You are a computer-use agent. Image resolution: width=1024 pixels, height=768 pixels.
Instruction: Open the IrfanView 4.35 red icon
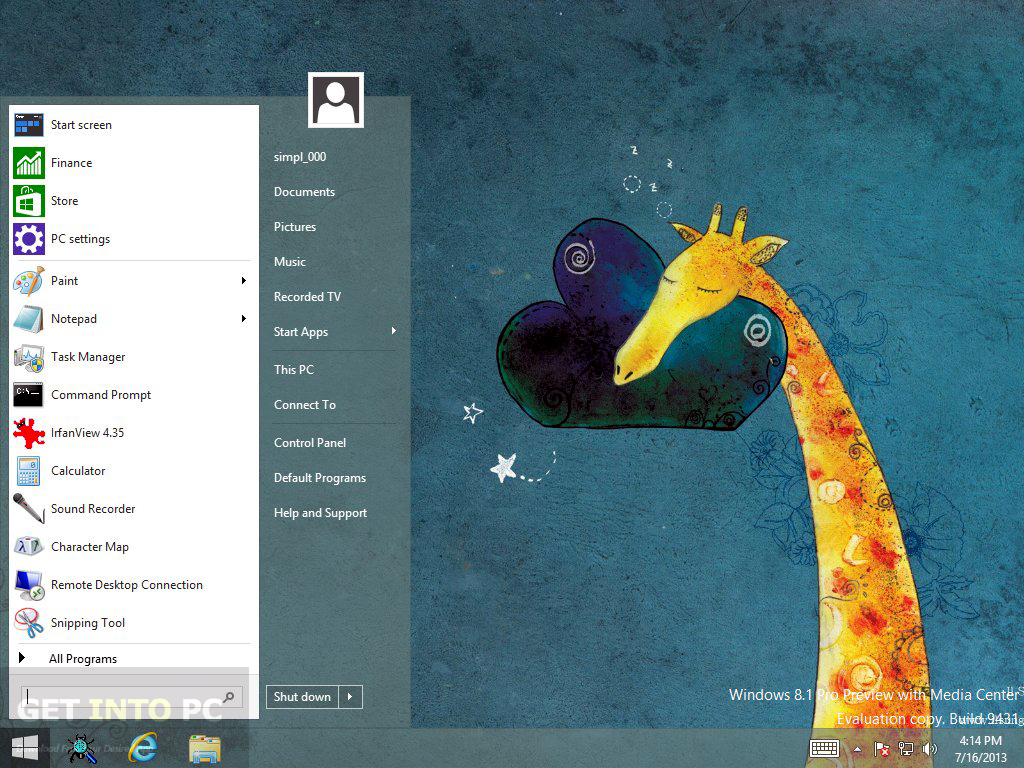point(29,433)
